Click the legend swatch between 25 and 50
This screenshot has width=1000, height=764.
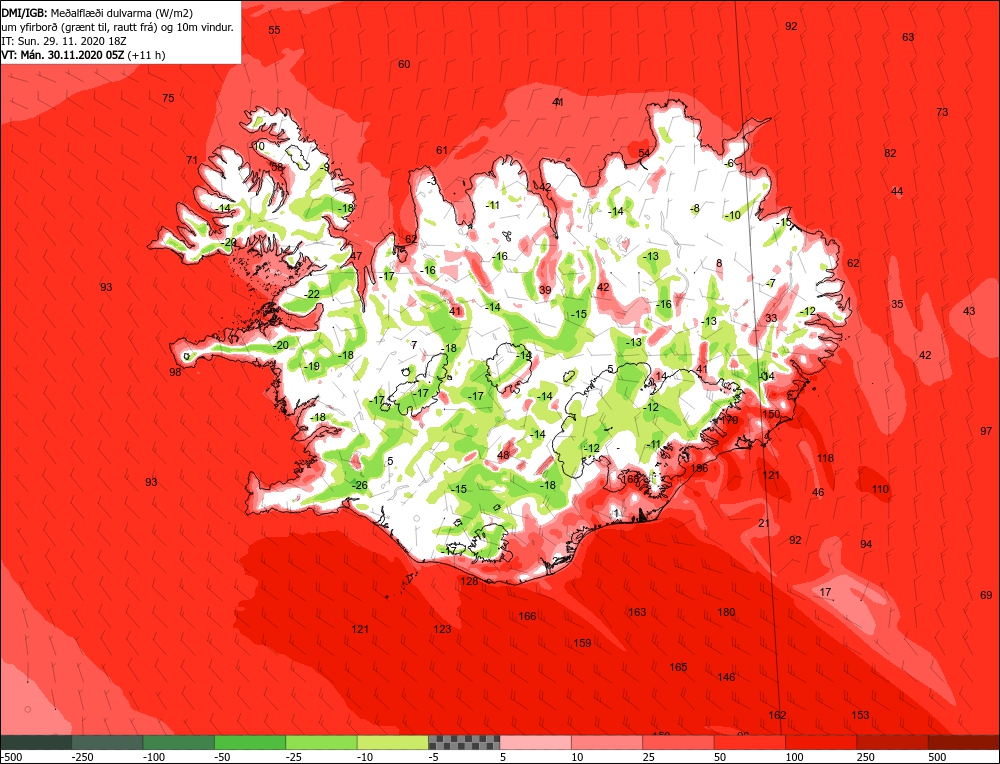pyautogui.click(x=679, y=742)
